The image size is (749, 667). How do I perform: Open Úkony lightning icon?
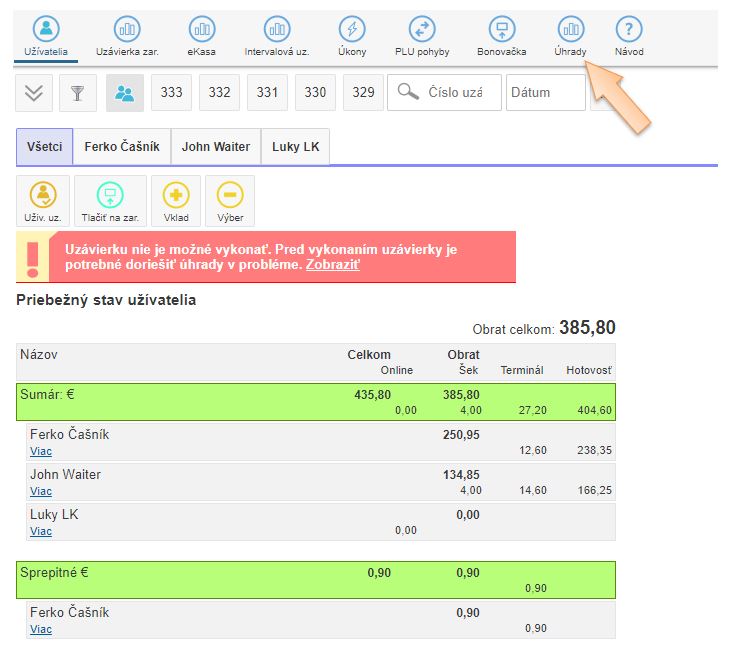pyautogui.click(x=352, y=30)
